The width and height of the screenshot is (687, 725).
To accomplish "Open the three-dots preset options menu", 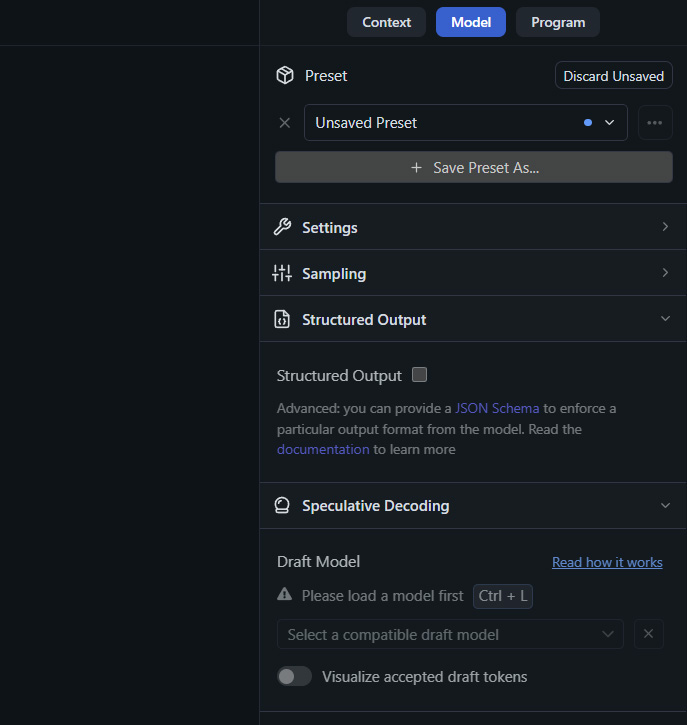I will (655, 123).
